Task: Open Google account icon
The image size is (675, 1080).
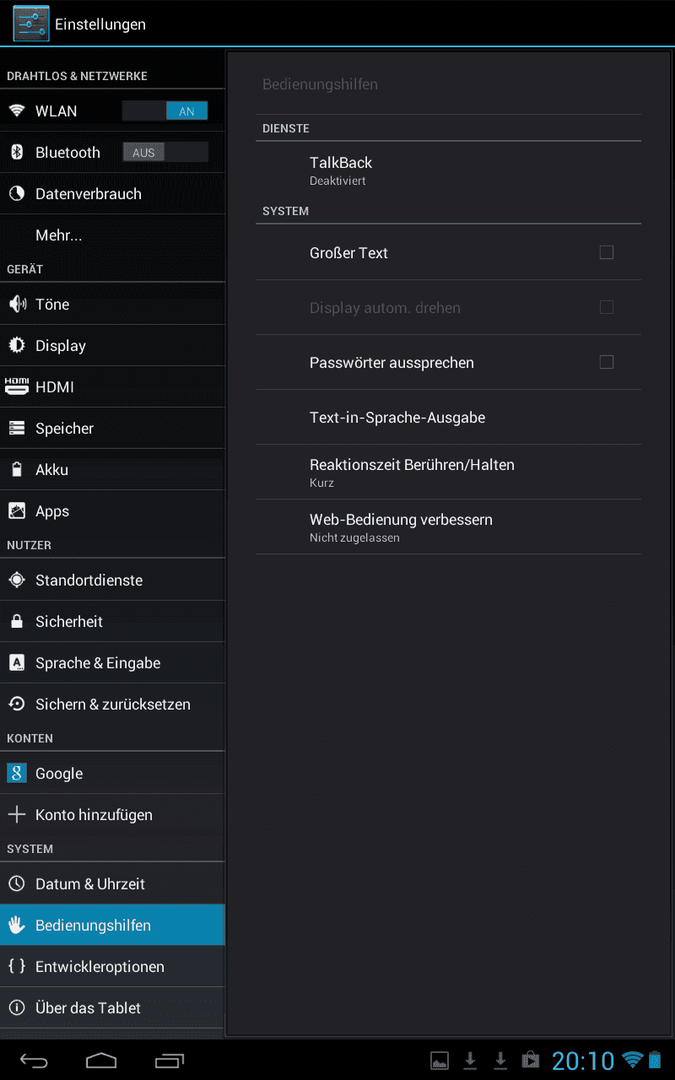Action: pos(17,773)
